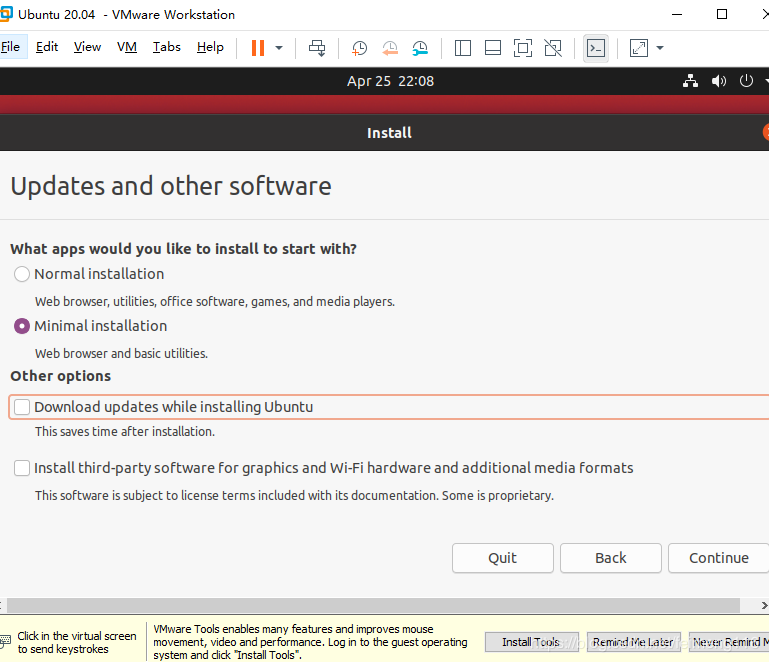The width and height of the screenshot is (769, 662).
Task: Open the dropdown arrow beside Pause
Action: tap(279, 48)
